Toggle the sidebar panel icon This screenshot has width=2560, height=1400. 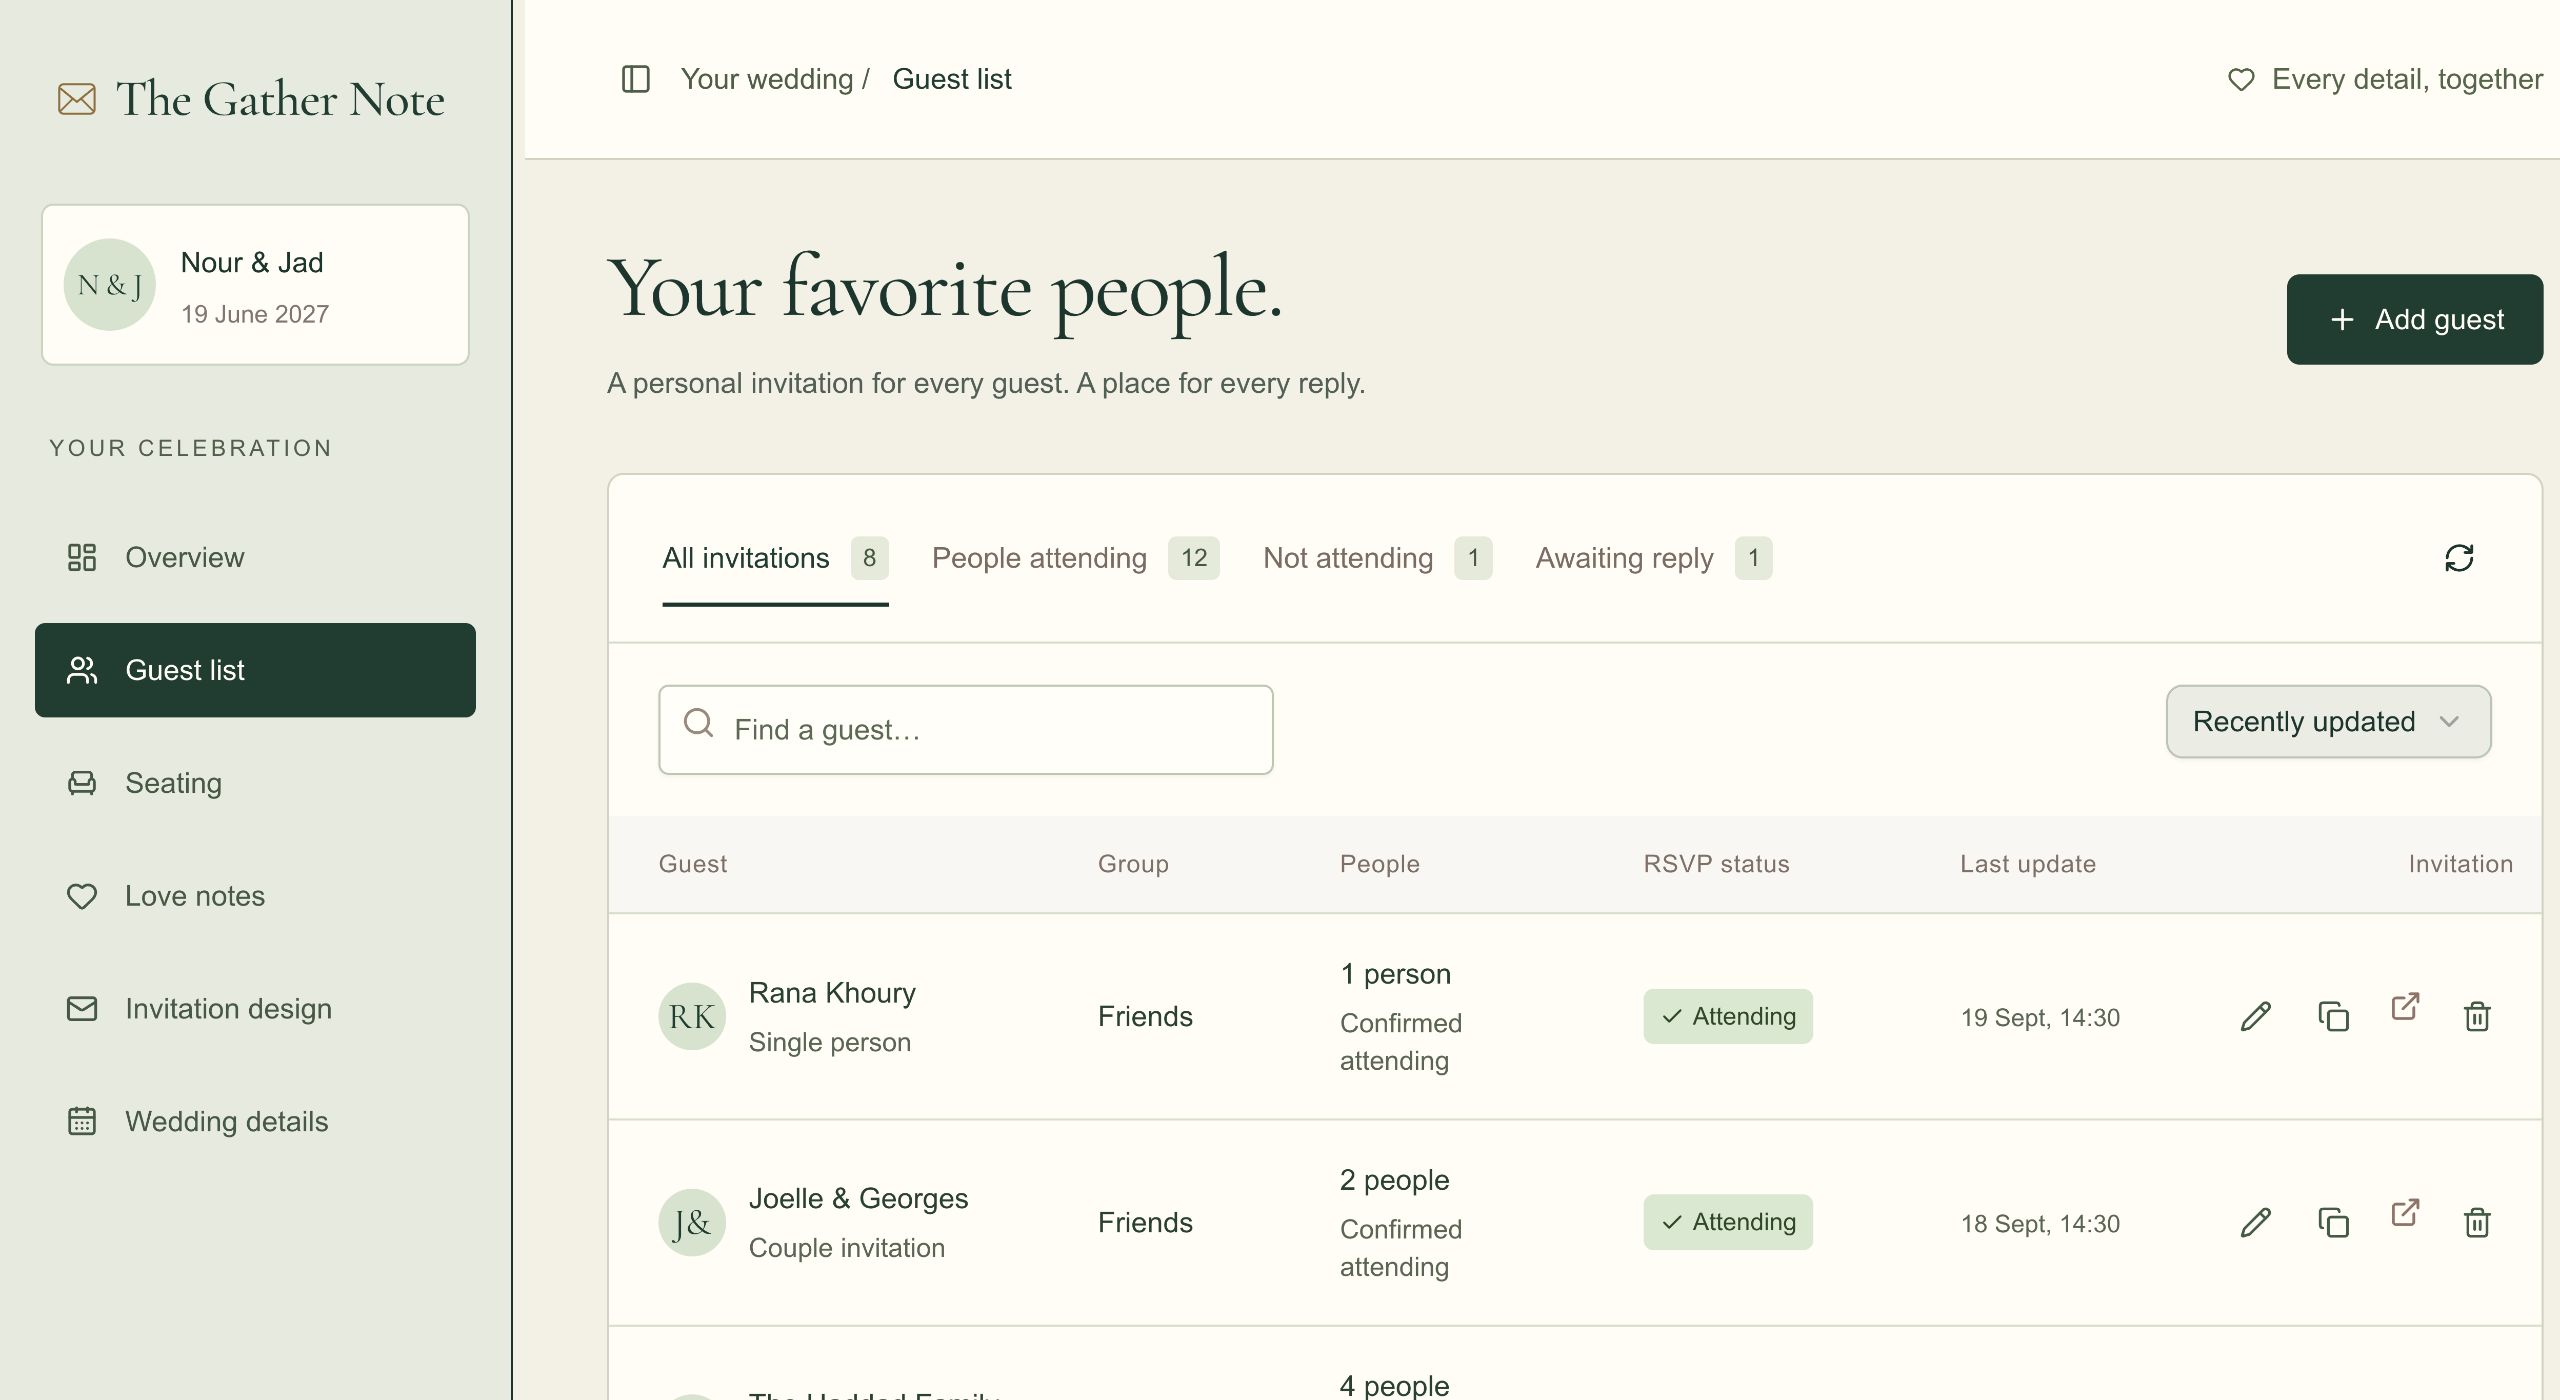pyautogui.click(x=636, y=79)
